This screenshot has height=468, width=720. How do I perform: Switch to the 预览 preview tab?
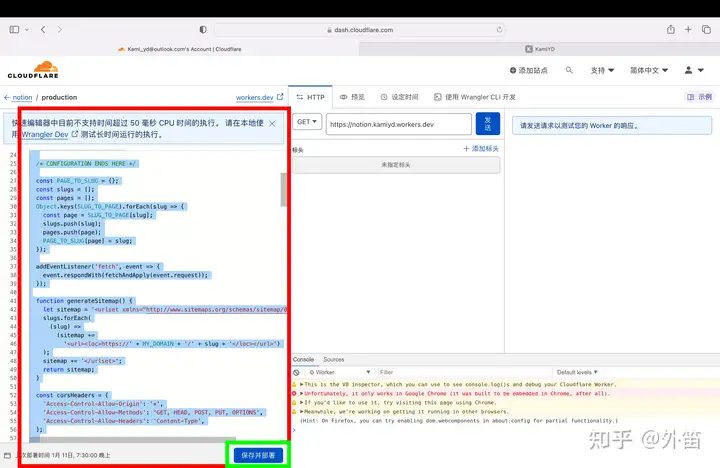coord(352,97)
